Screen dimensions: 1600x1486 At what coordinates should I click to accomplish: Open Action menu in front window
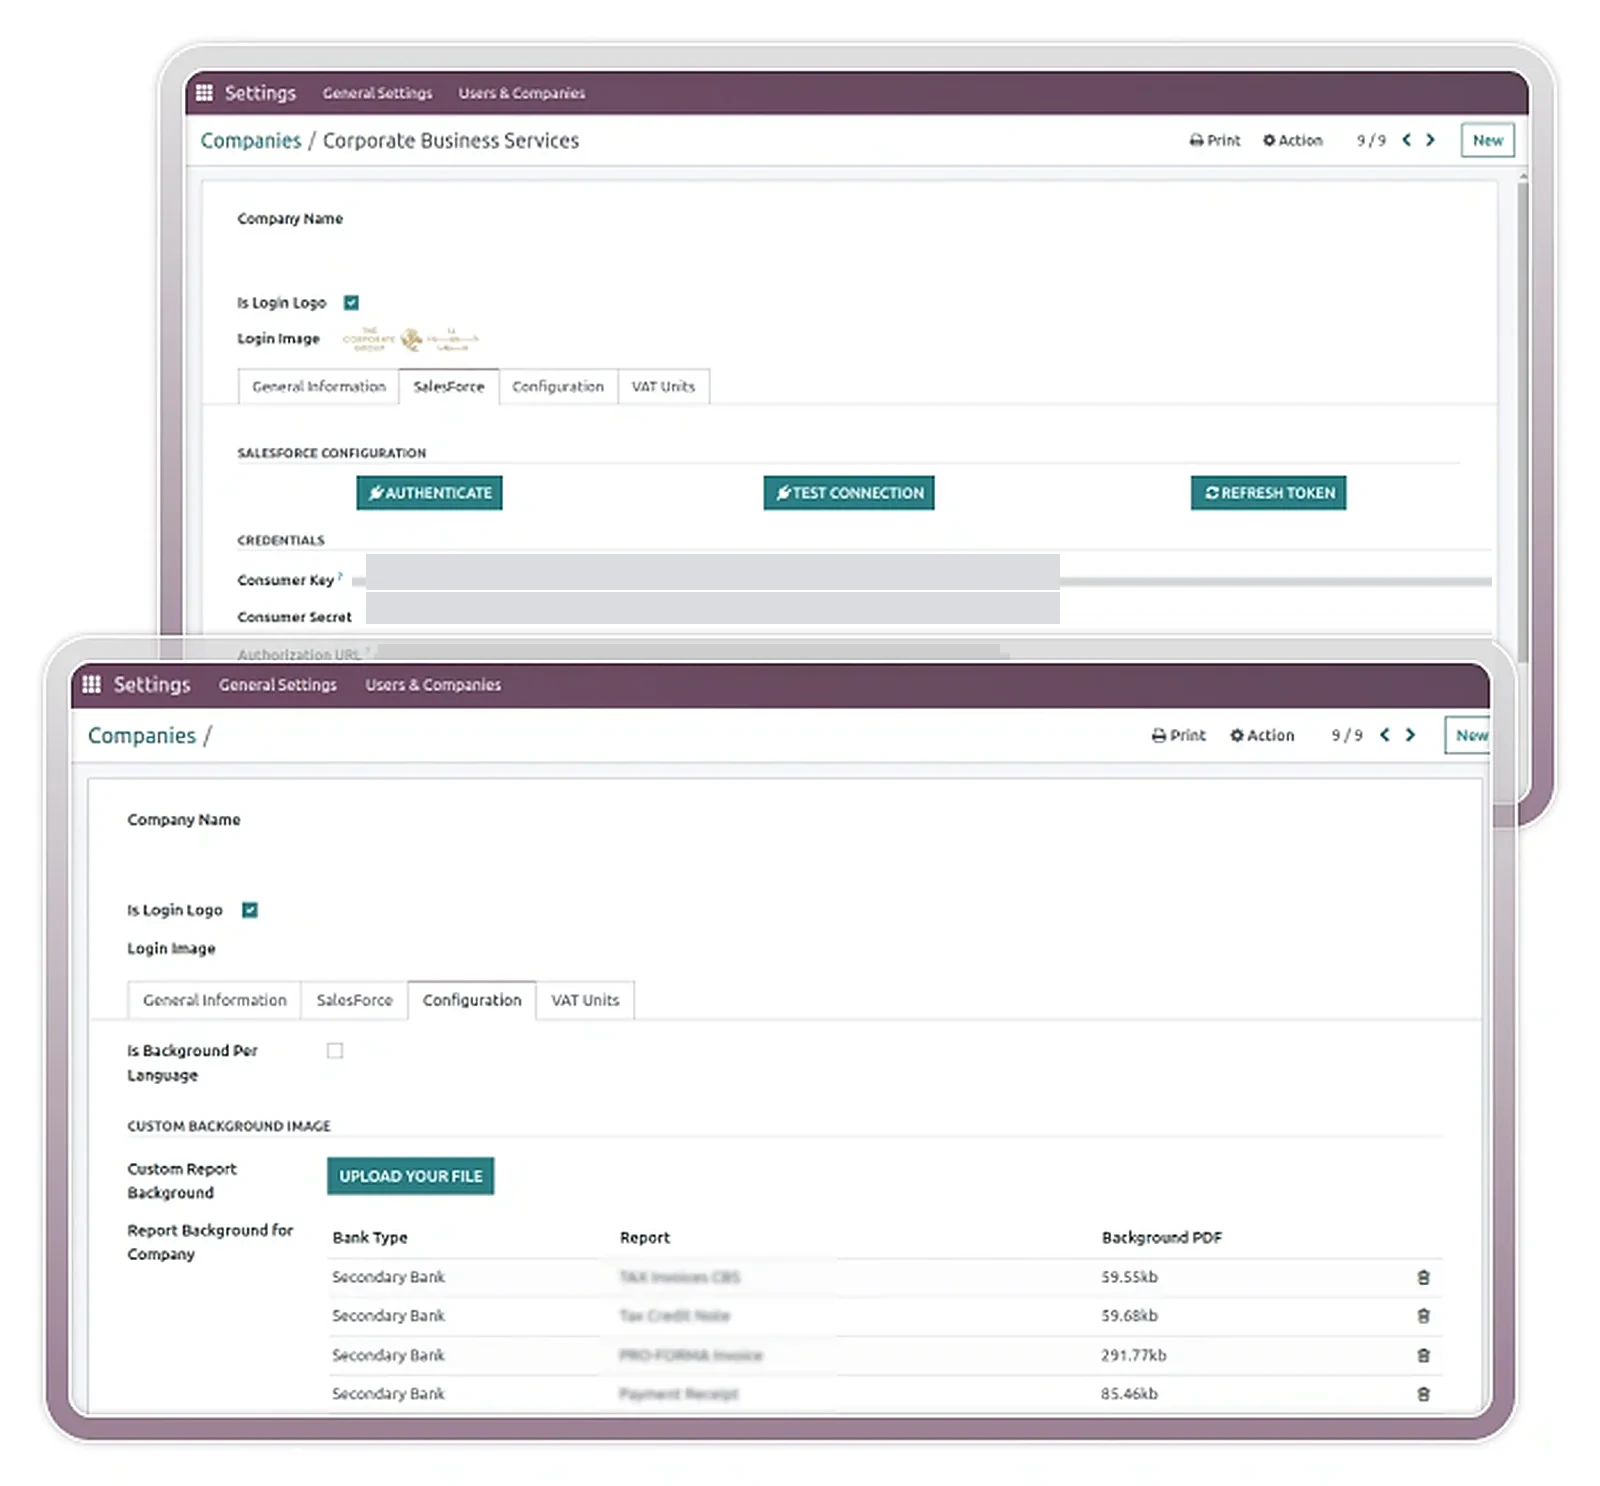1261,735
